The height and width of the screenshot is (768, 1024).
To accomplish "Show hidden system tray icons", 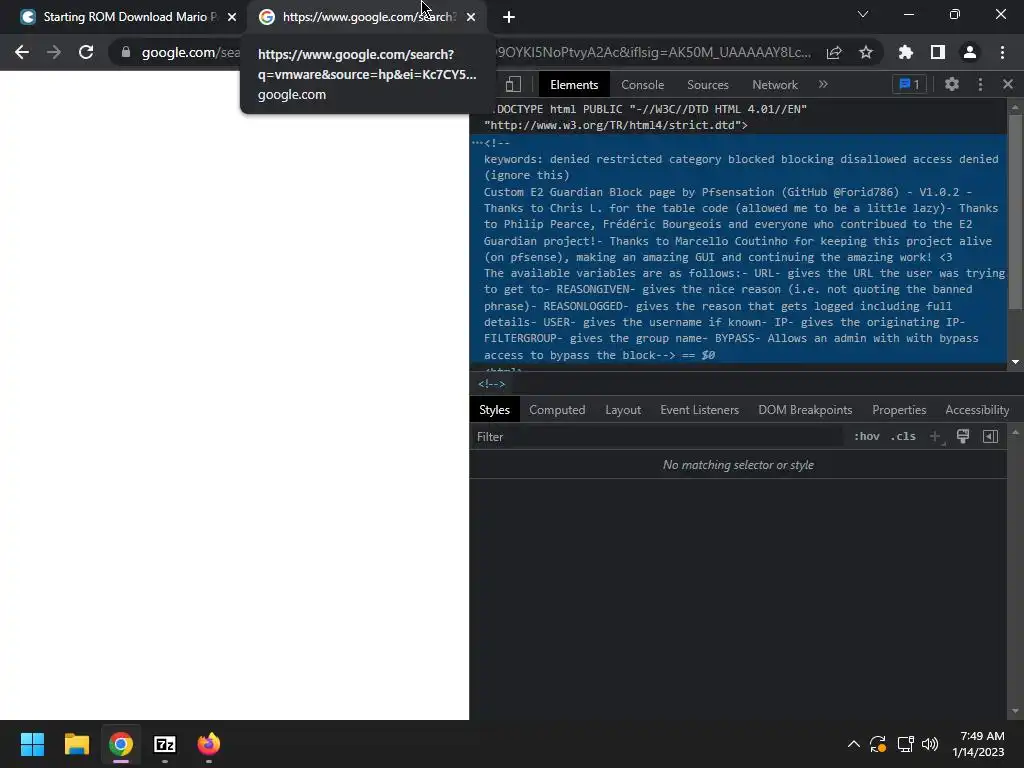I will click(854, 744).
